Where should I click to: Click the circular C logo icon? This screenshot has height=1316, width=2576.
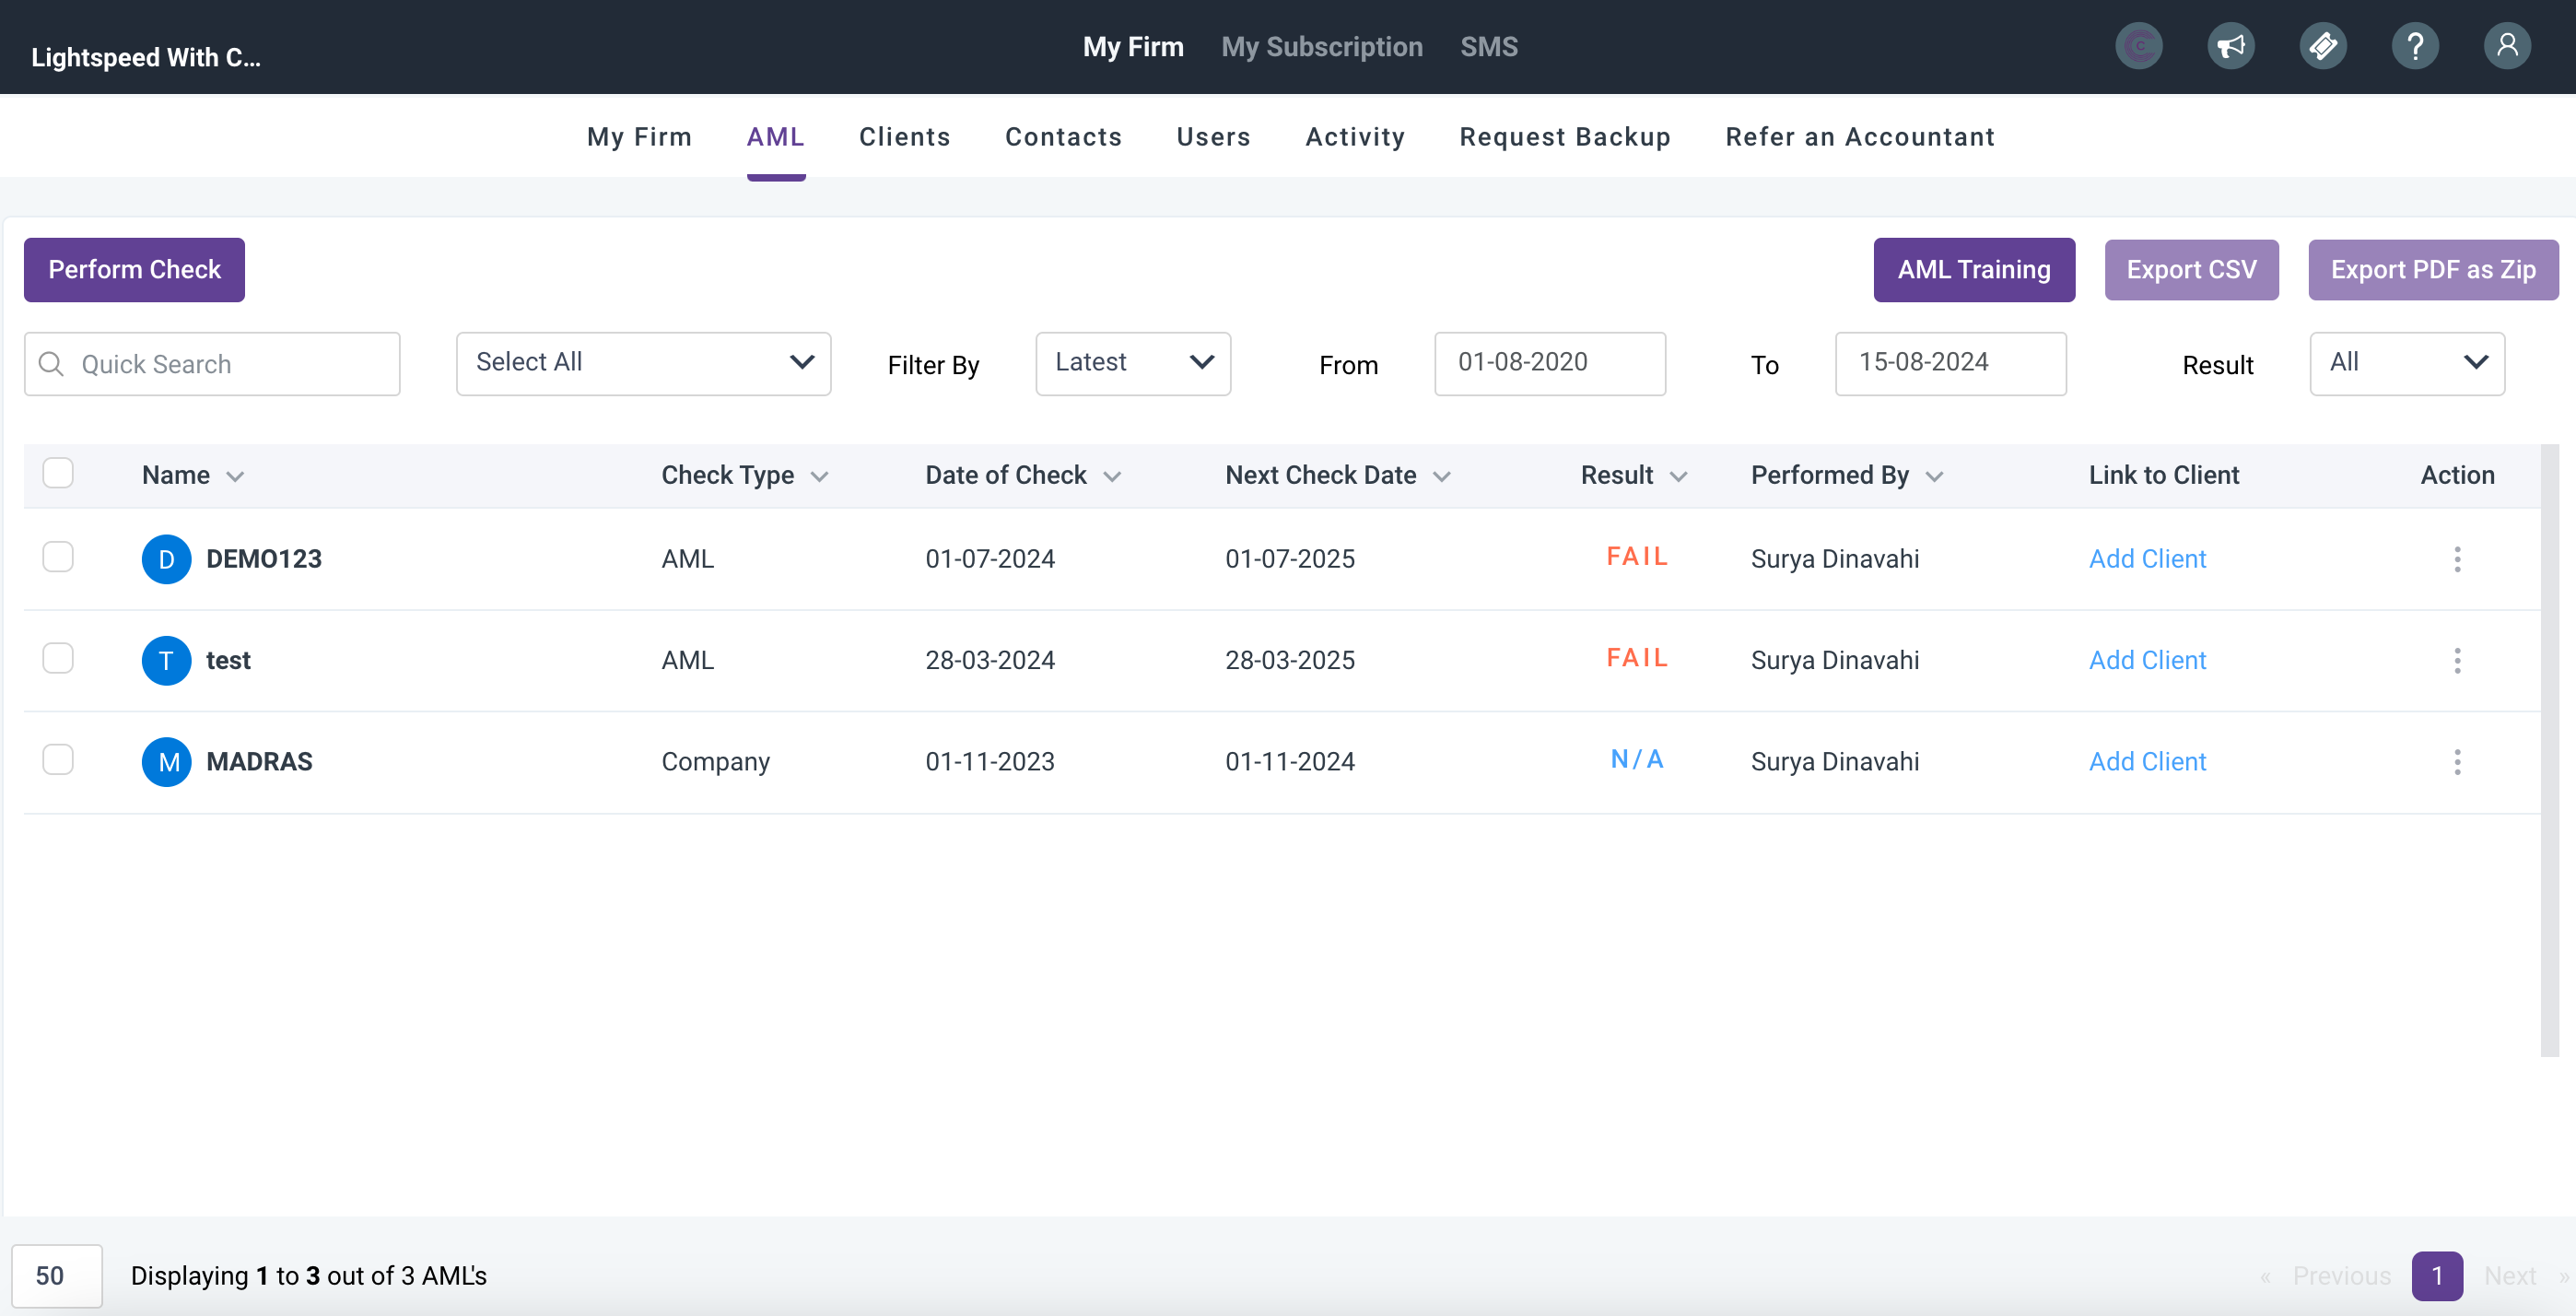pyautogui.click(x=2138, y=46)
